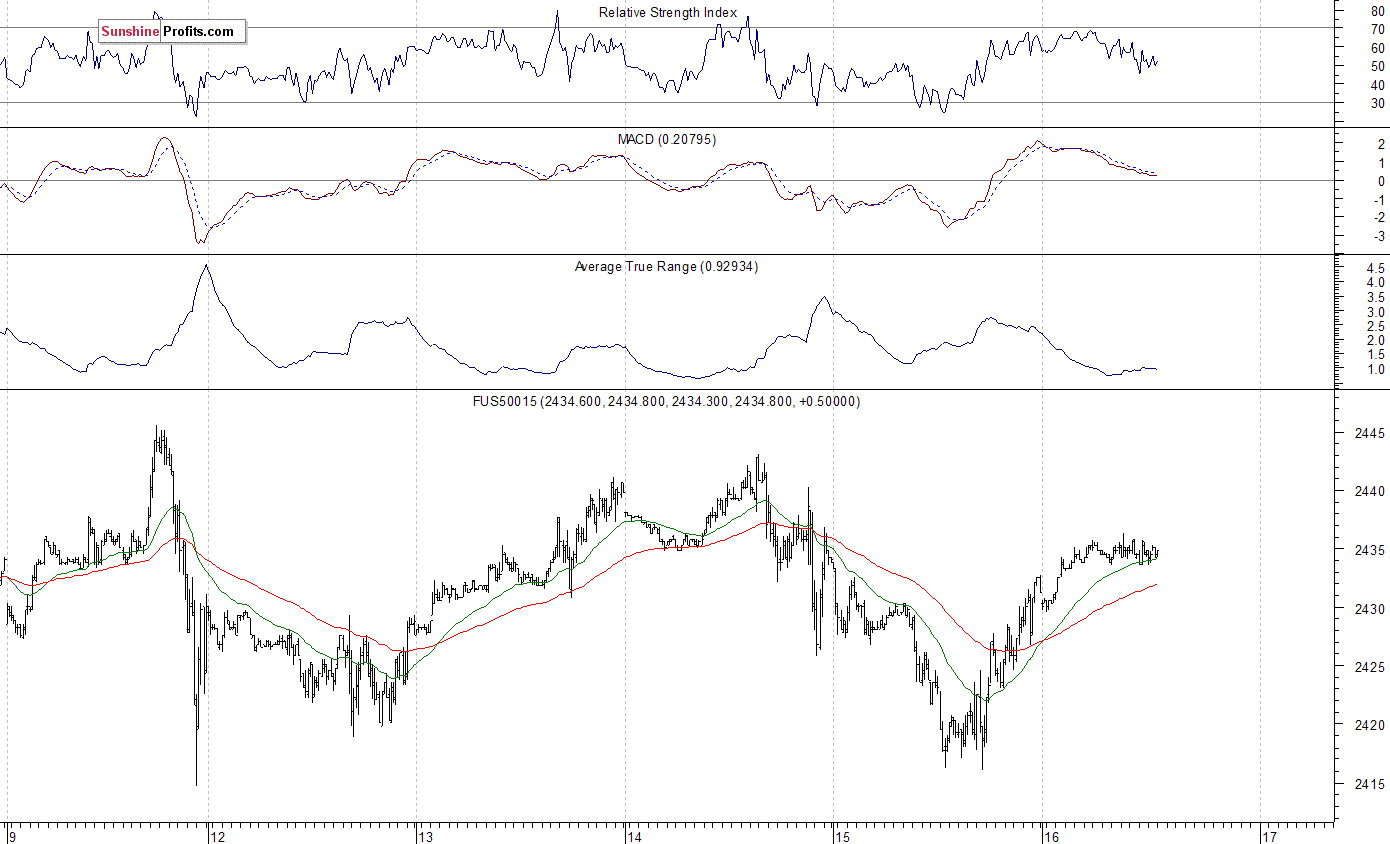Click the RSI 70 axis label
1390x844 pixels.
click(1378, 29)
